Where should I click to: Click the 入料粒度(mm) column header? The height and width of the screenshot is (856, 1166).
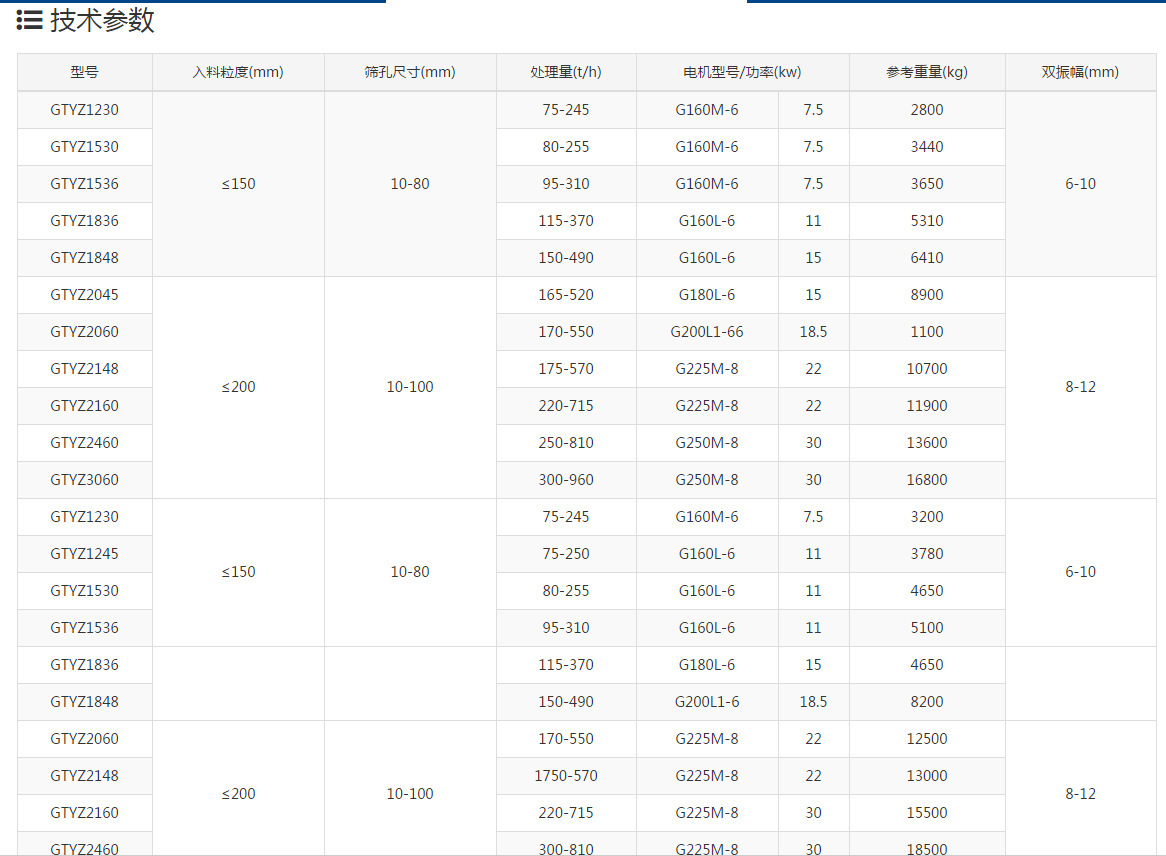tap(238, 72)
